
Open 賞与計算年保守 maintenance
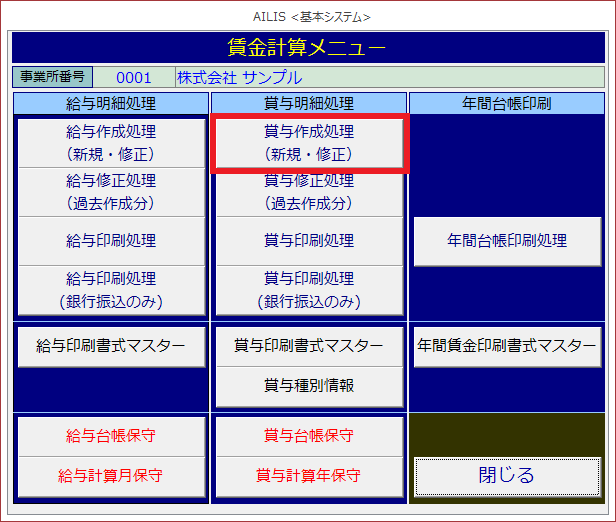(x=308, y=475)
